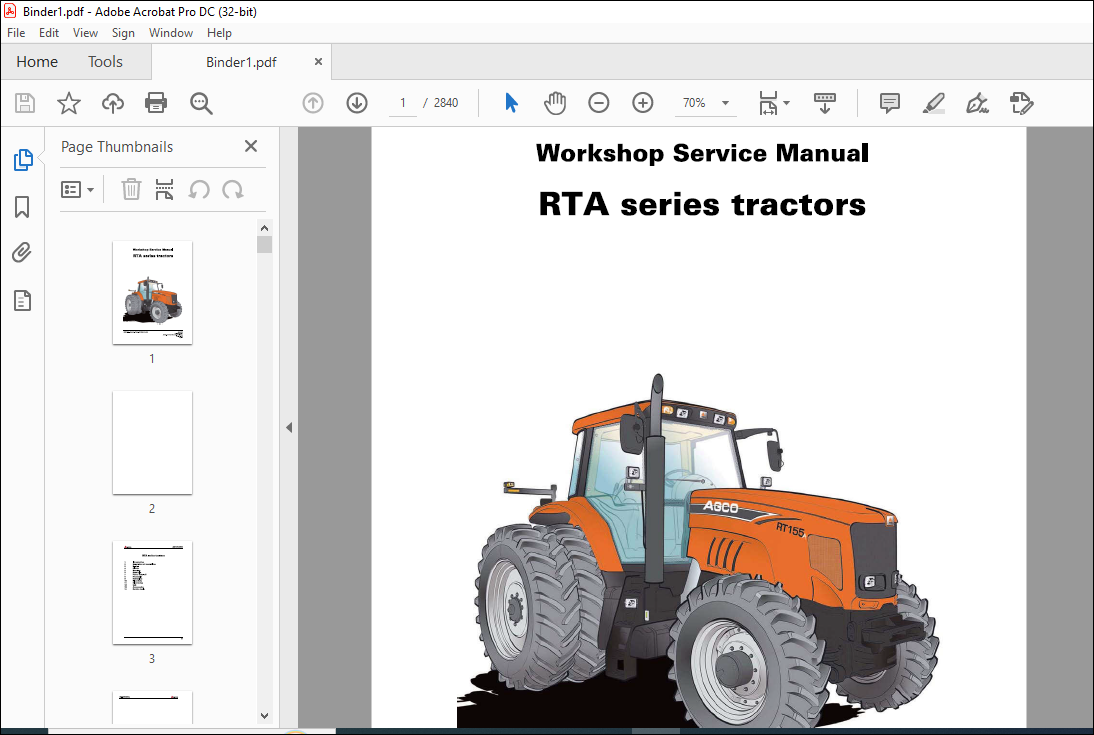This screenshot has height=735, width=1094.
Task: Open the File menu
Action: (x=16, y=33)
